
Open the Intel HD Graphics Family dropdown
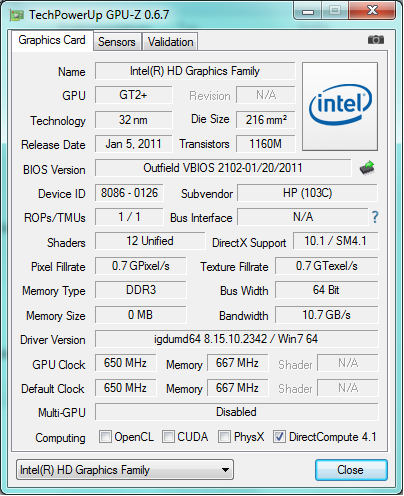coord(125,470)
